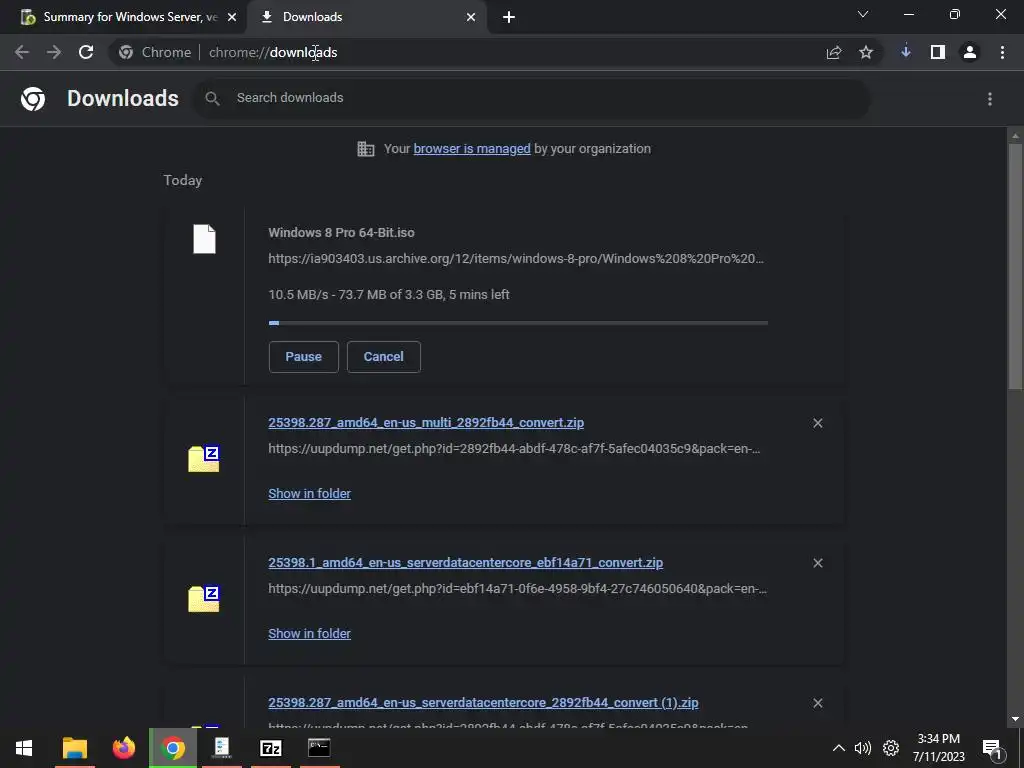Remove 25398.1 serverdatacentercore zip from list

[818, 563]
